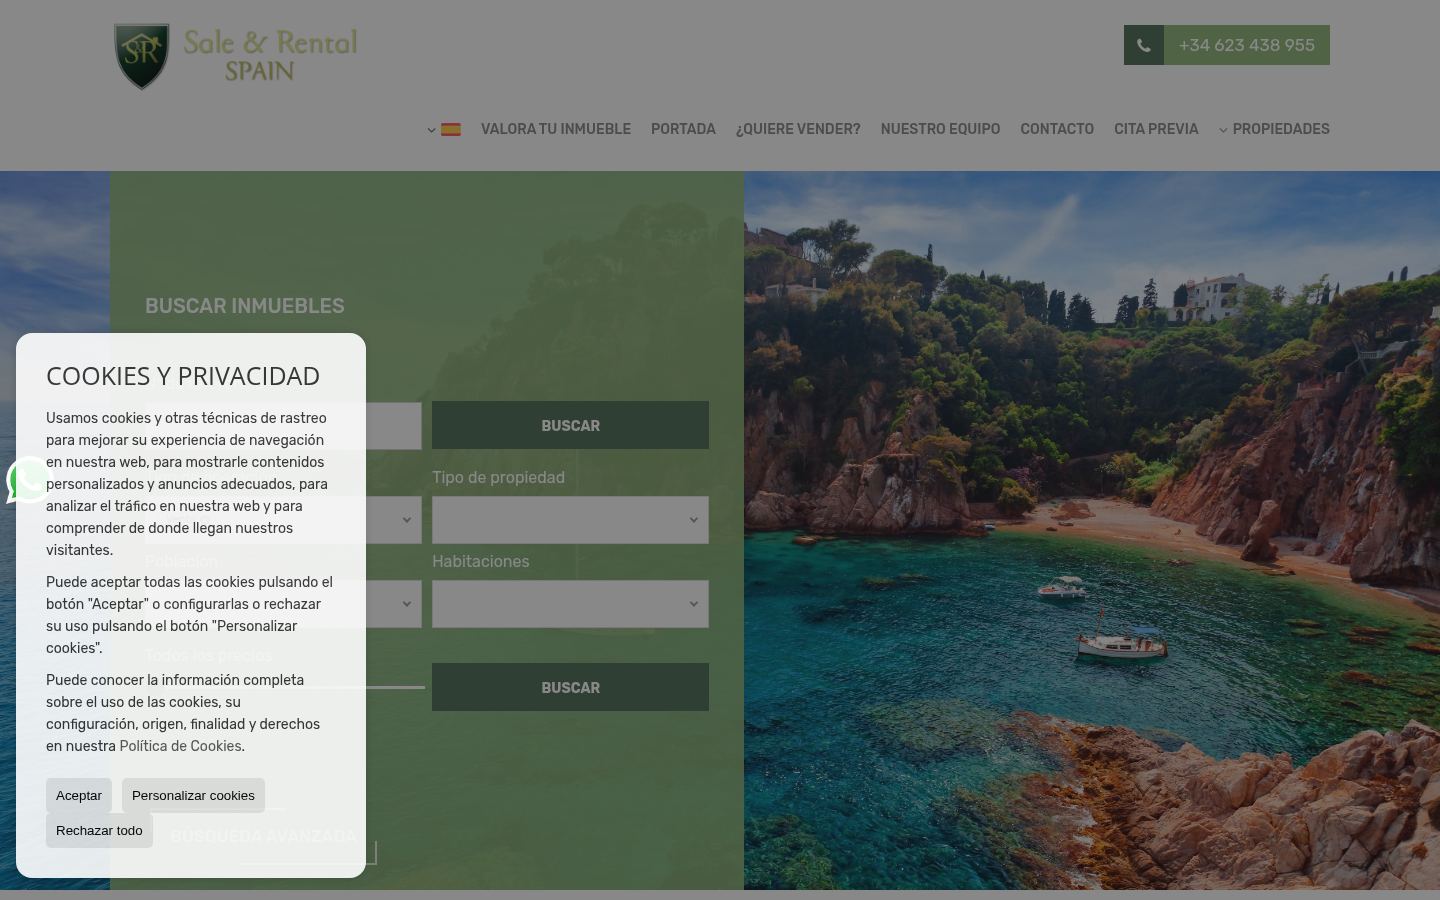Screen dimensions: 1440x900
Task: Click the top Buscar button
Action: point(570,425)
